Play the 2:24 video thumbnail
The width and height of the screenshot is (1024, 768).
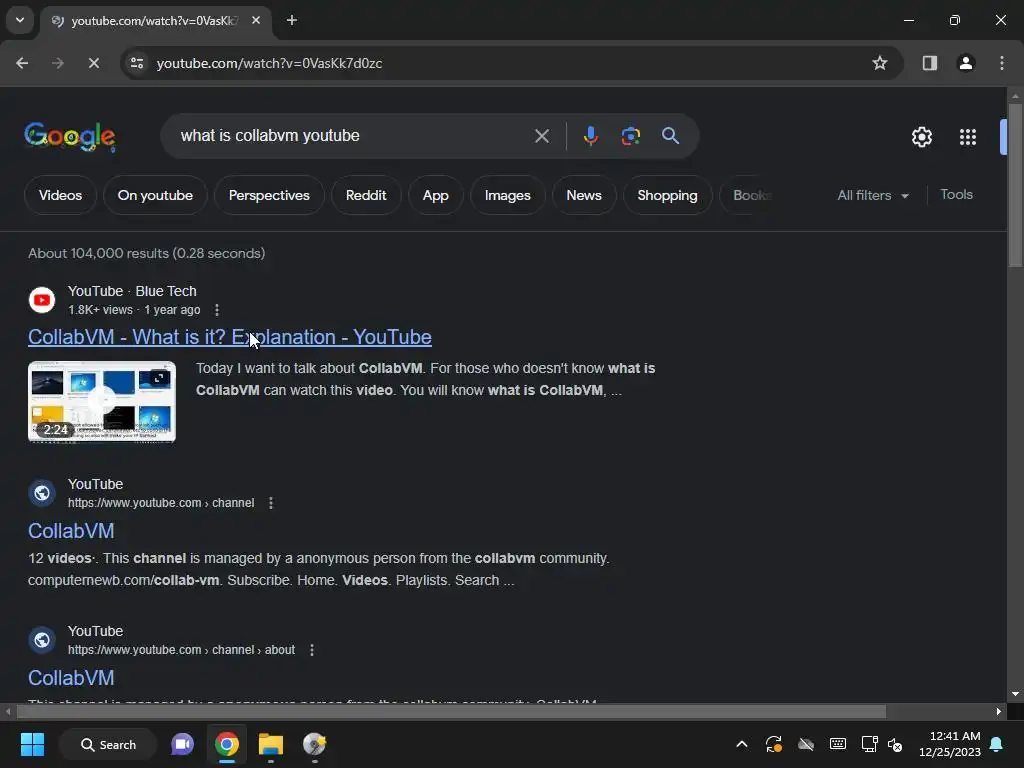coord(102,401)
